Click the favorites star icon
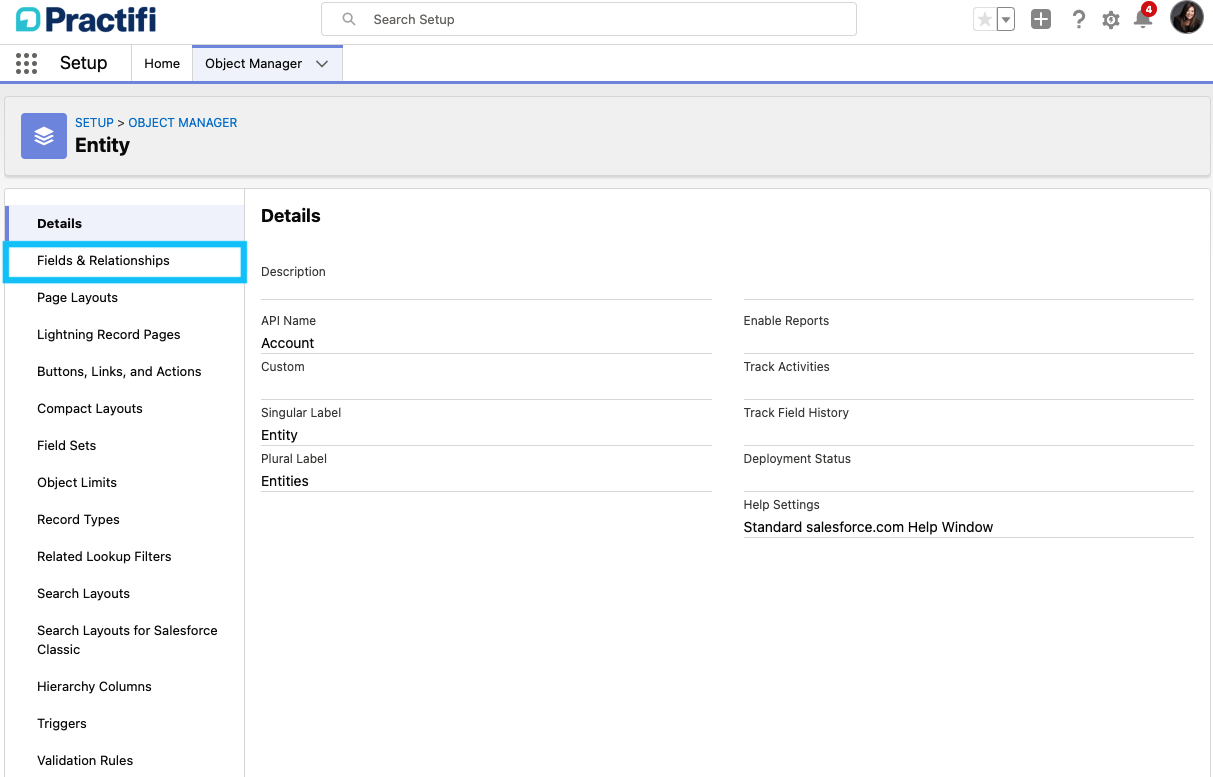Image resolution: width=1213 pixels, height=777 pixels. coord(986,18)
